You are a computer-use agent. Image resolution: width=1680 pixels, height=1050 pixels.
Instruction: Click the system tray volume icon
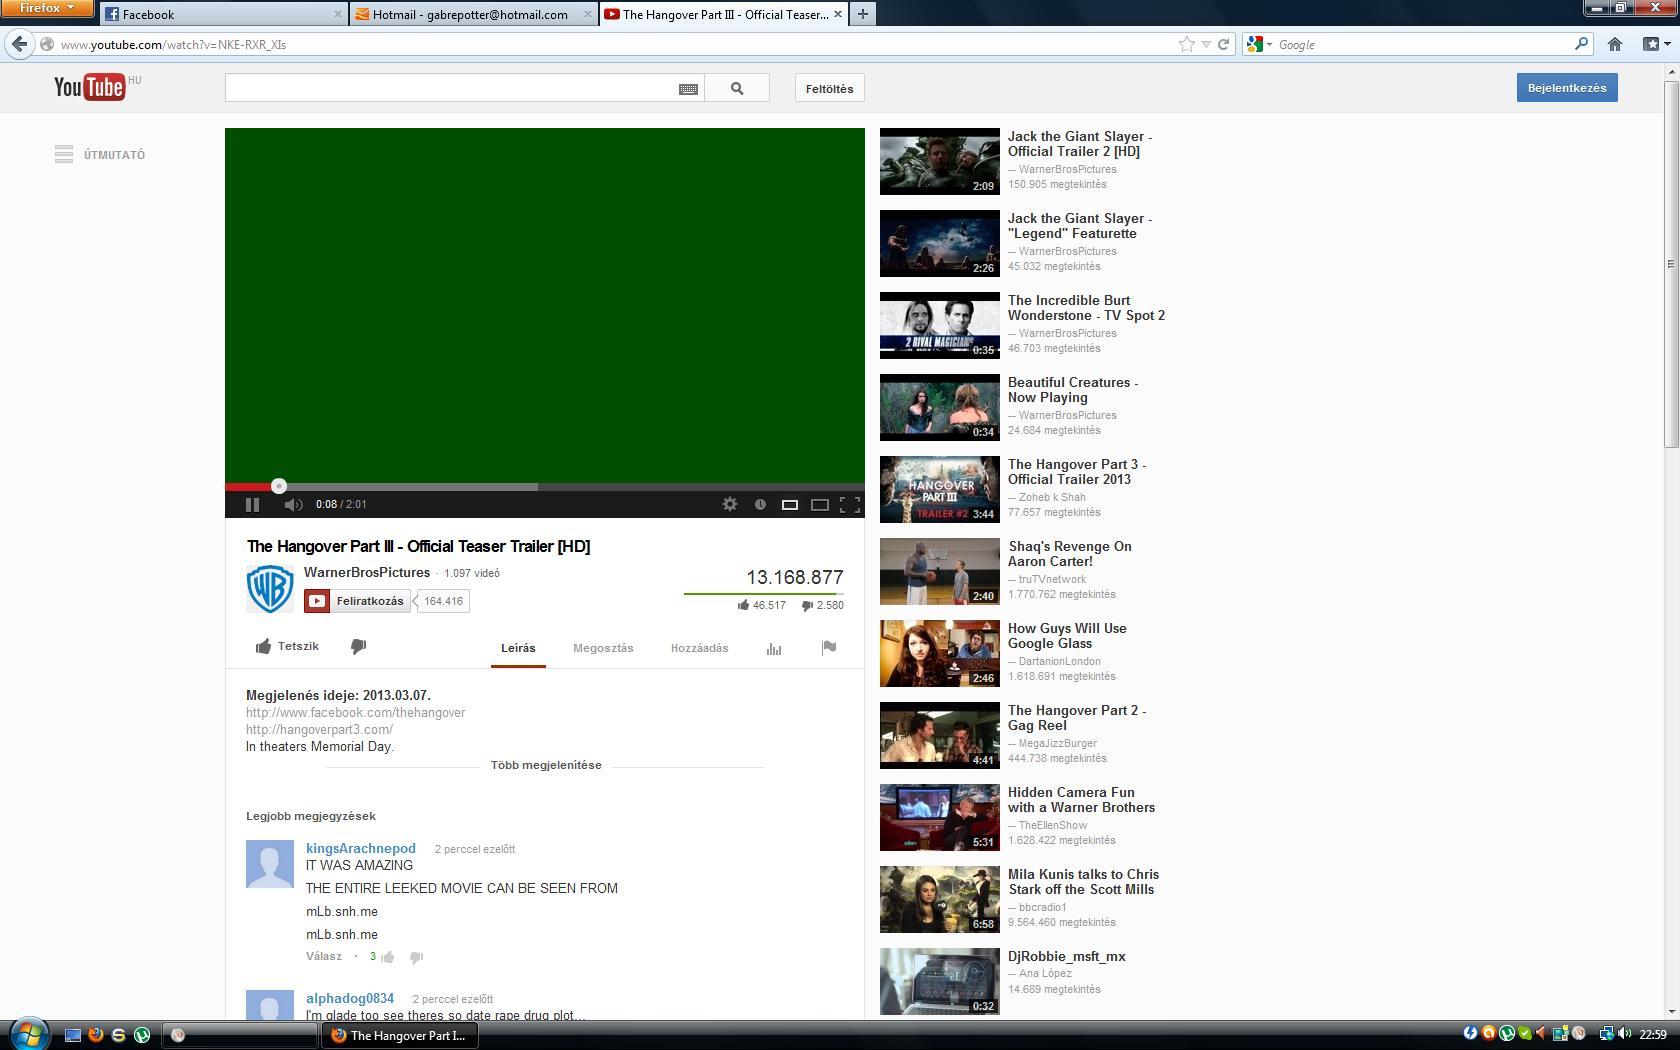pos(1624,1034)
